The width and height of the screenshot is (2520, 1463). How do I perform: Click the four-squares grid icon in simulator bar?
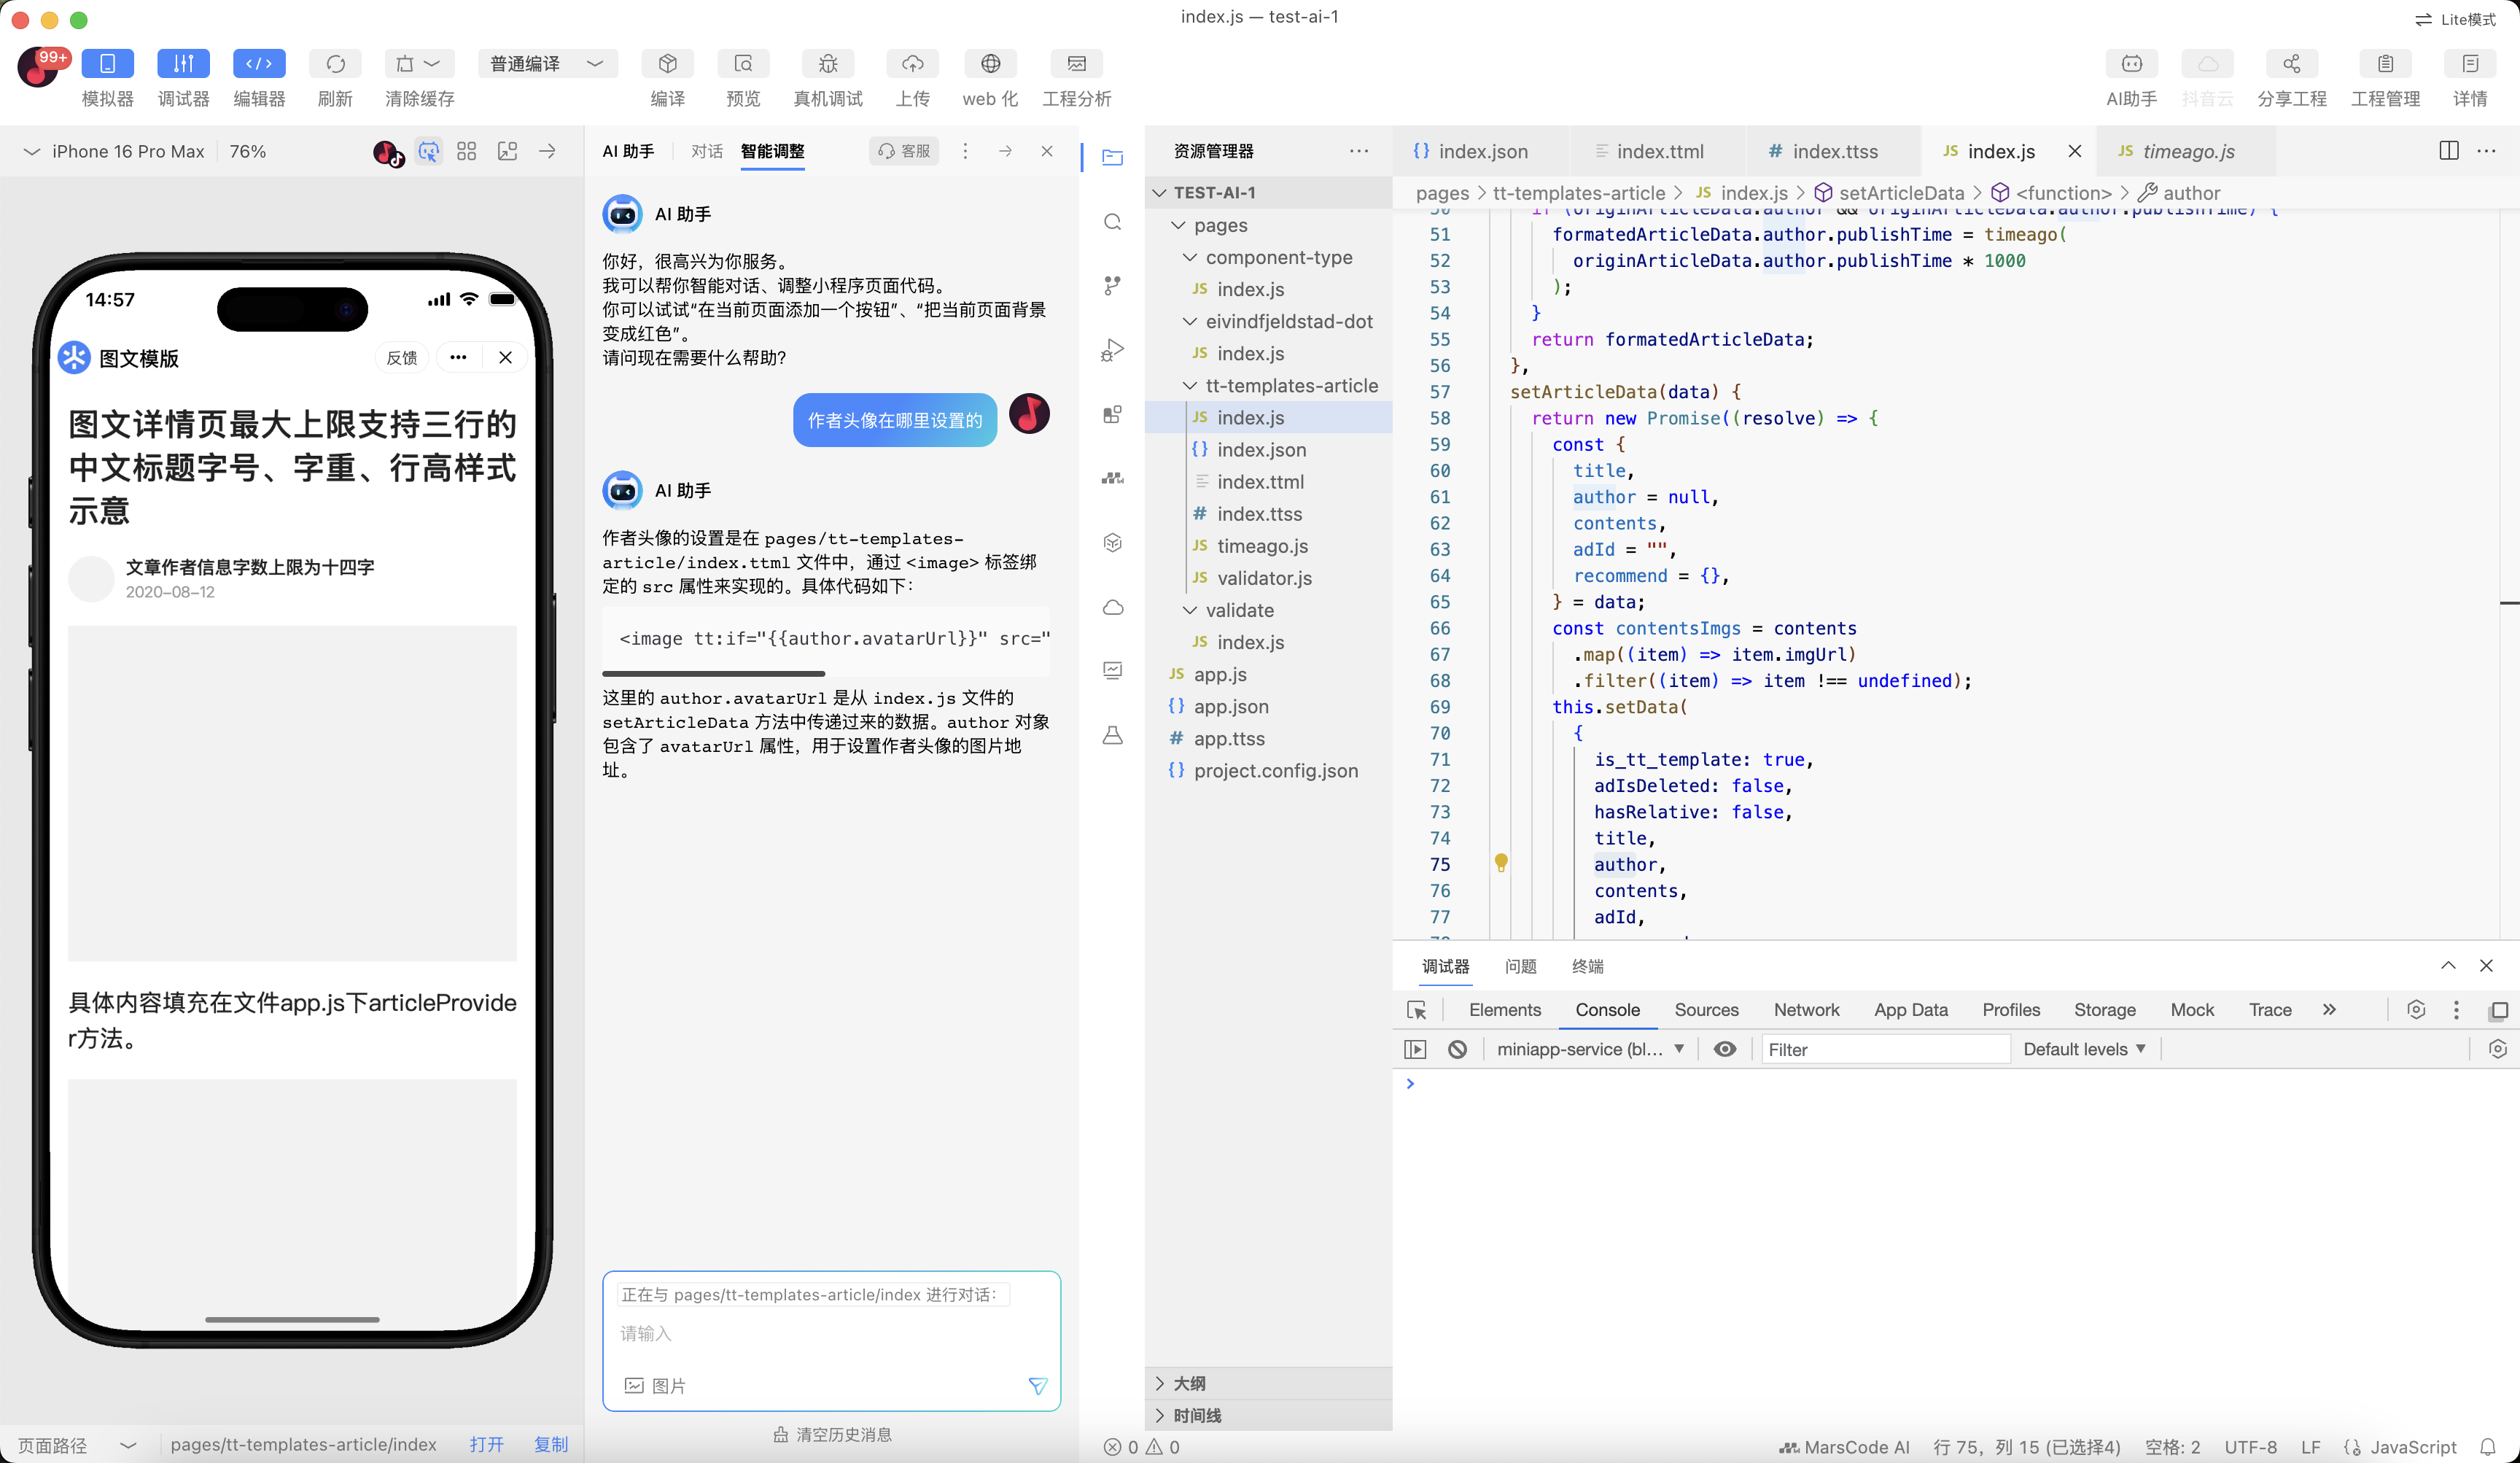[466, 151]
